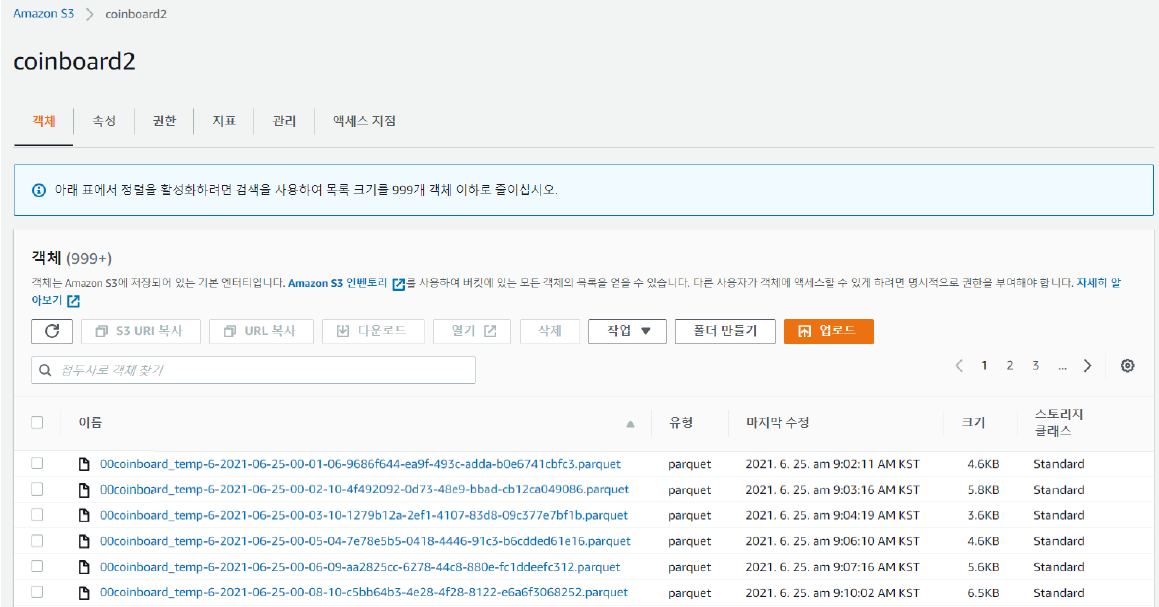Select checkbox for 00-01-06 parquet file
Image resolution: width=1159 pixels, height=607 pixels.
click(37, 464)
